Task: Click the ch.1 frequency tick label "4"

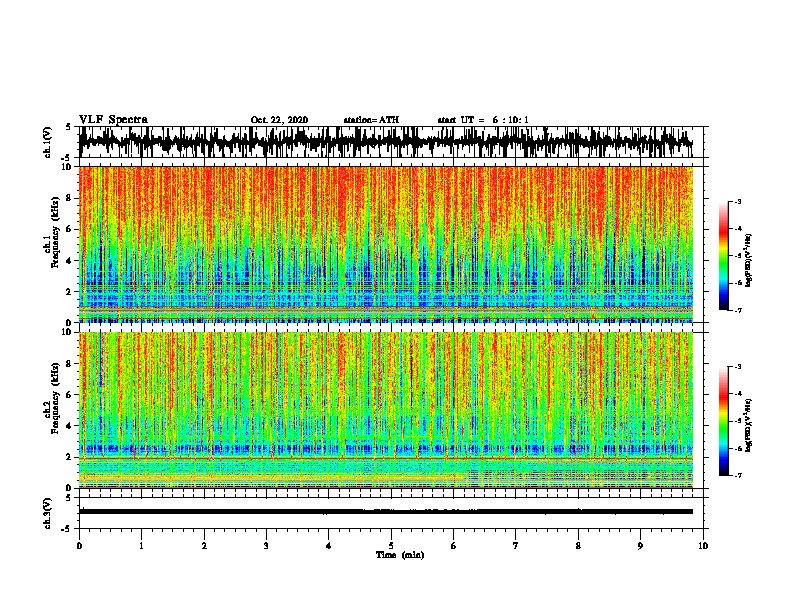Action: tap(71, 261)
